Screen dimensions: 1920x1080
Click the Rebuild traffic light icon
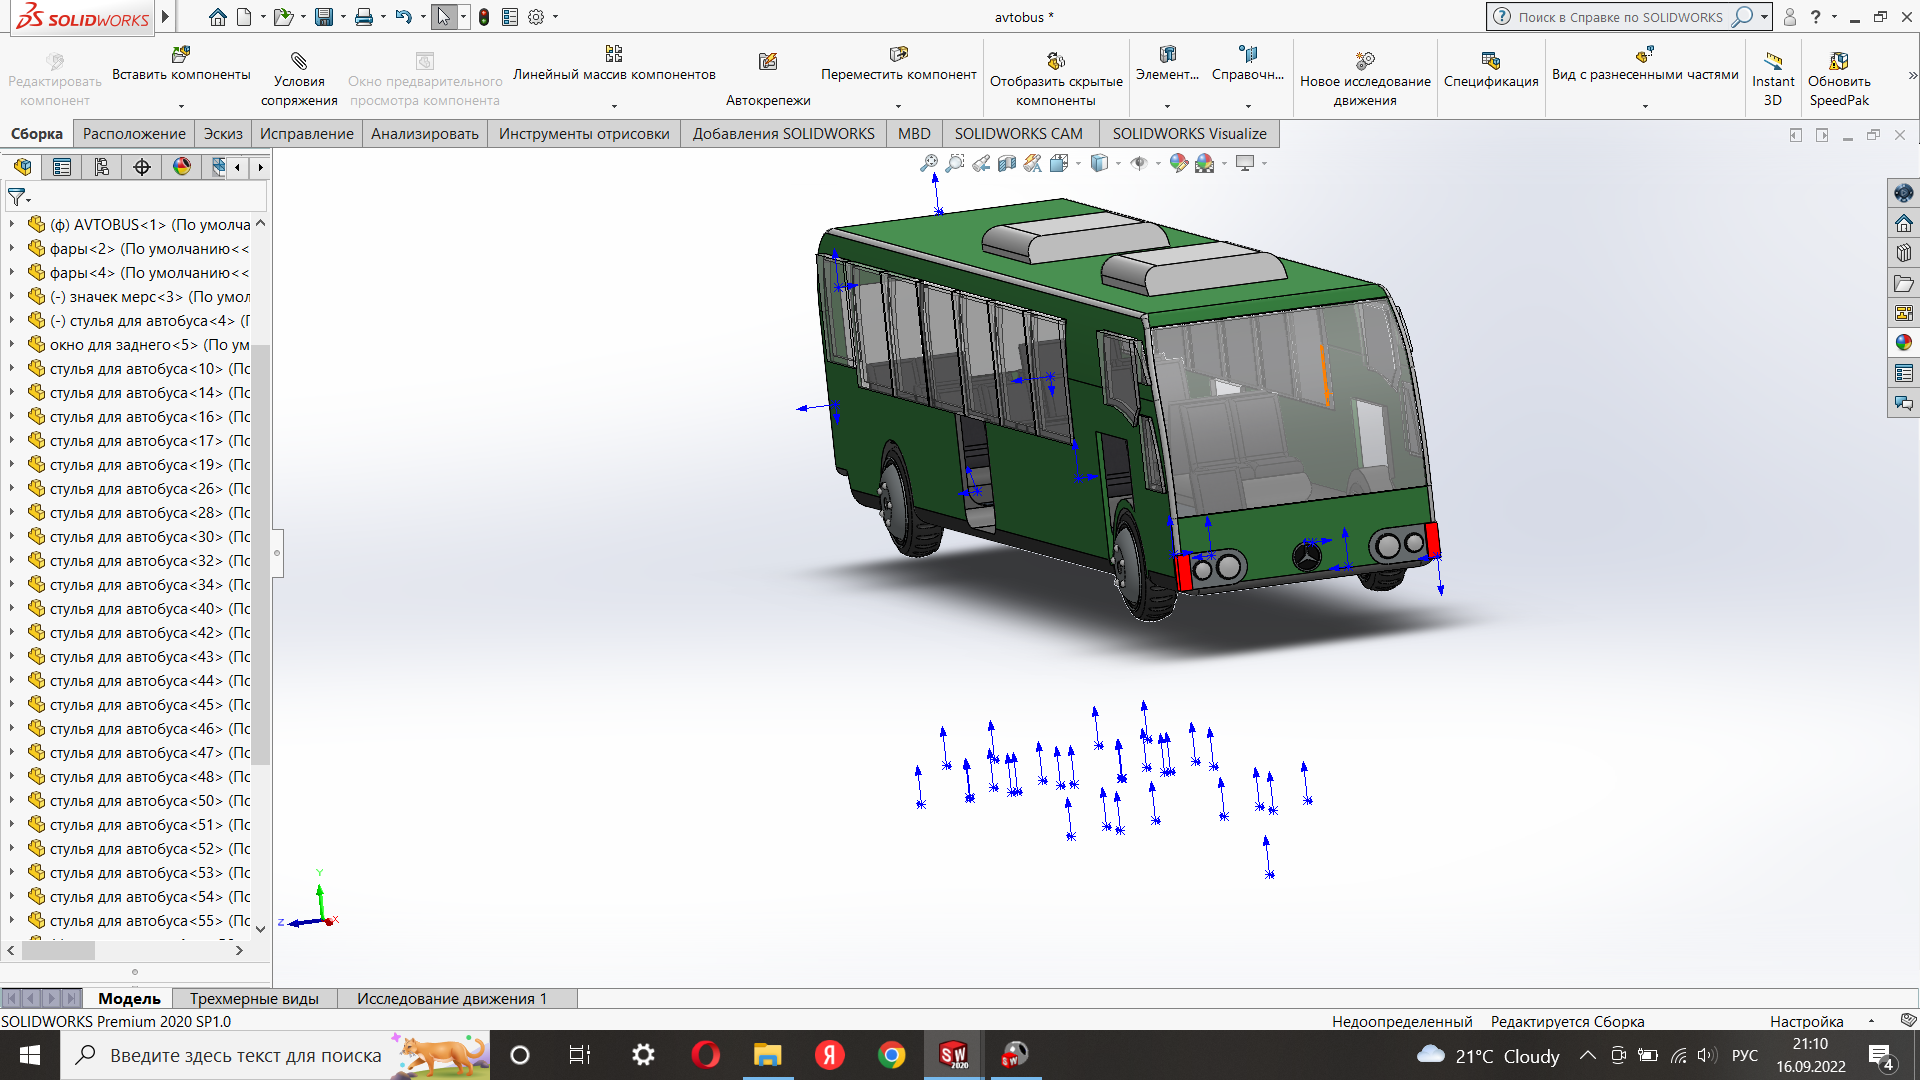coord(484,17)
